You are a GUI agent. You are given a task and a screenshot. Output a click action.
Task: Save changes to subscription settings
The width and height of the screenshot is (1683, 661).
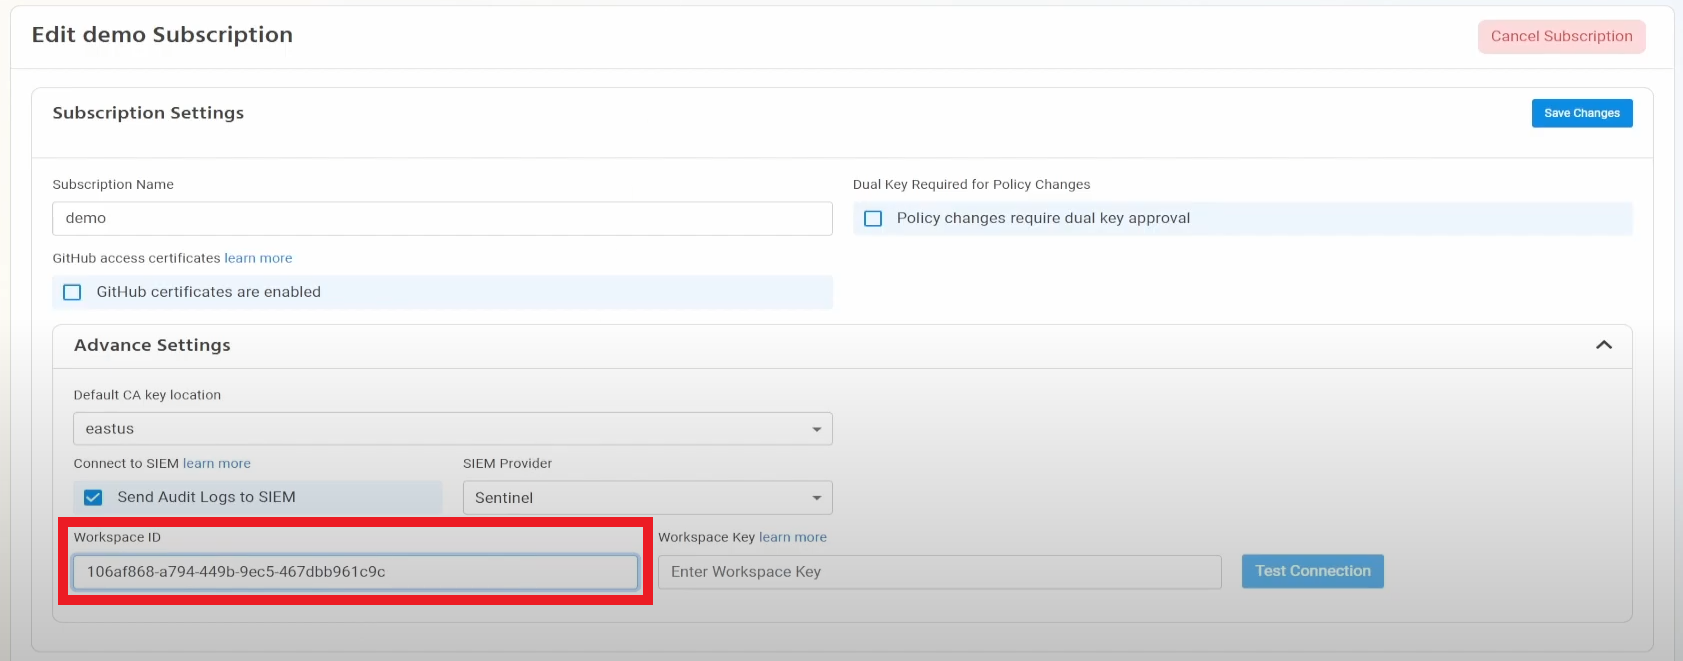click(1581, 113)
